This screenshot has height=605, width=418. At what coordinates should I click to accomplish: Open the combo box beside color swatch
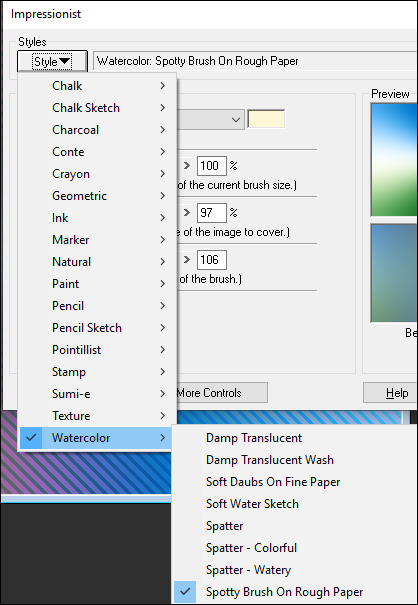coord(211,120)
